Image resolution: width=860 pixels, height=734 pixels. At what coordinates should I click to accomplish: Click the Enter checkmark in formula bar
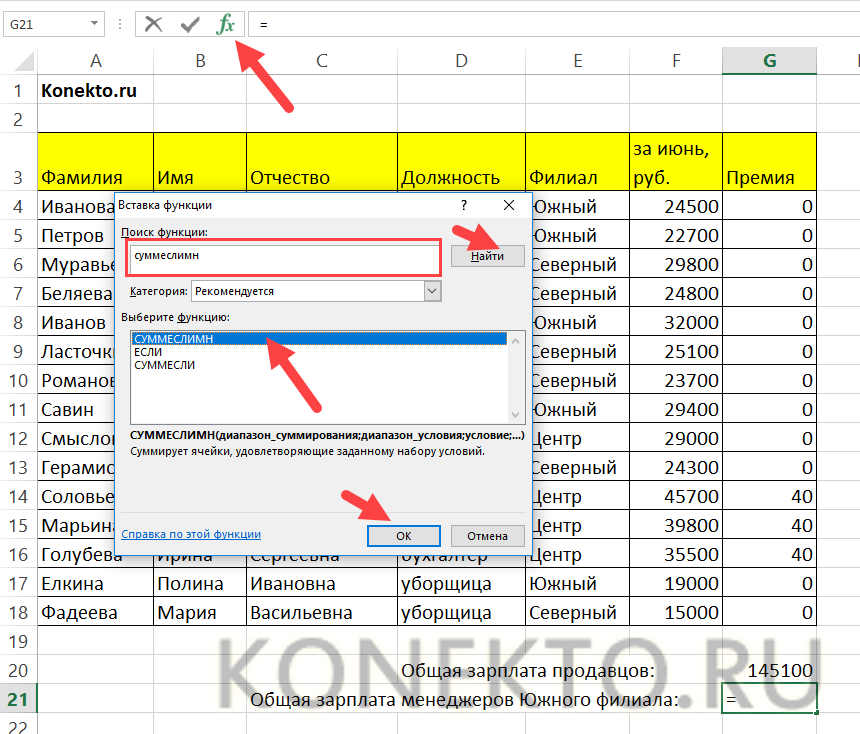coord(190,24)
